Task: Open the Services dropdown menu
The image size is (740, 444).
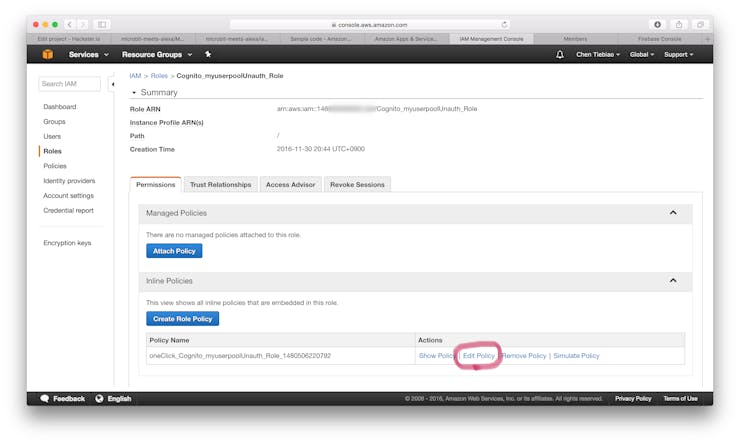Action: (x=88, y=55)
